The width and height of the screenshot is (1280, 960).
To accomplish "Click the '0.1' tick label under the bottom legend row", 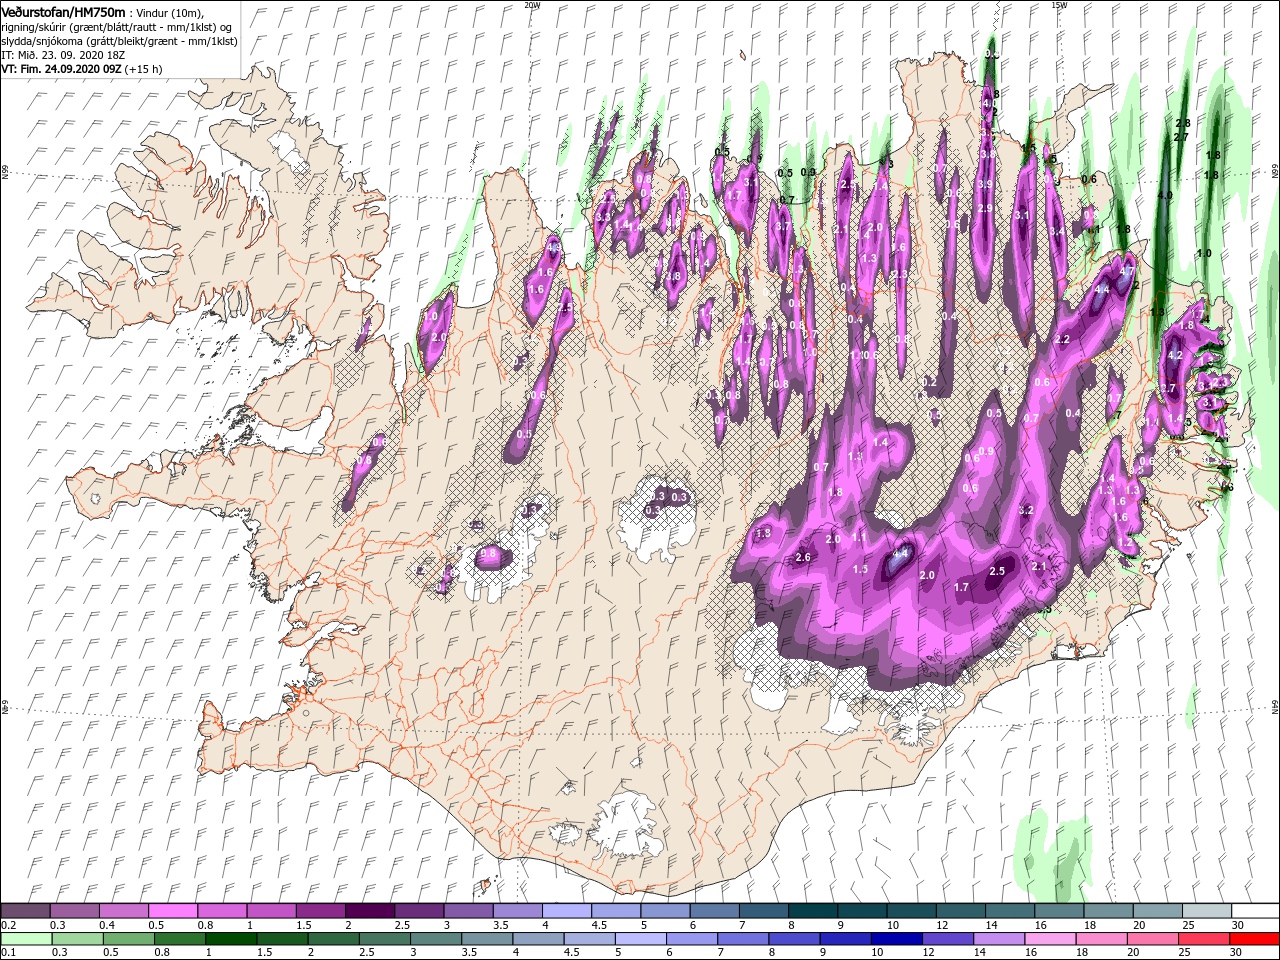I will click(x=8, y=954).
